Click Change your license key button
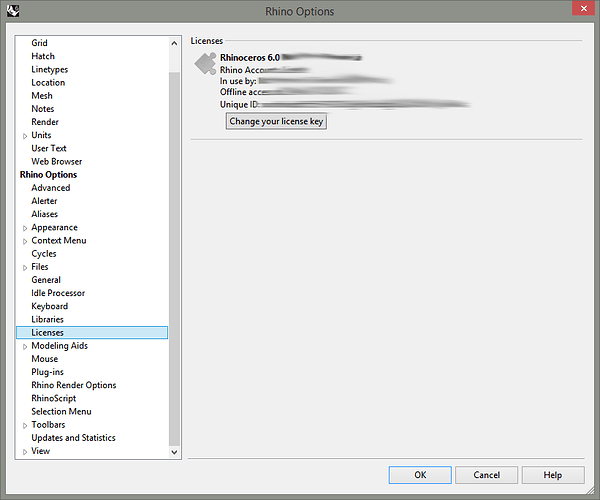The image size is (600, 500). coord(276,121)
